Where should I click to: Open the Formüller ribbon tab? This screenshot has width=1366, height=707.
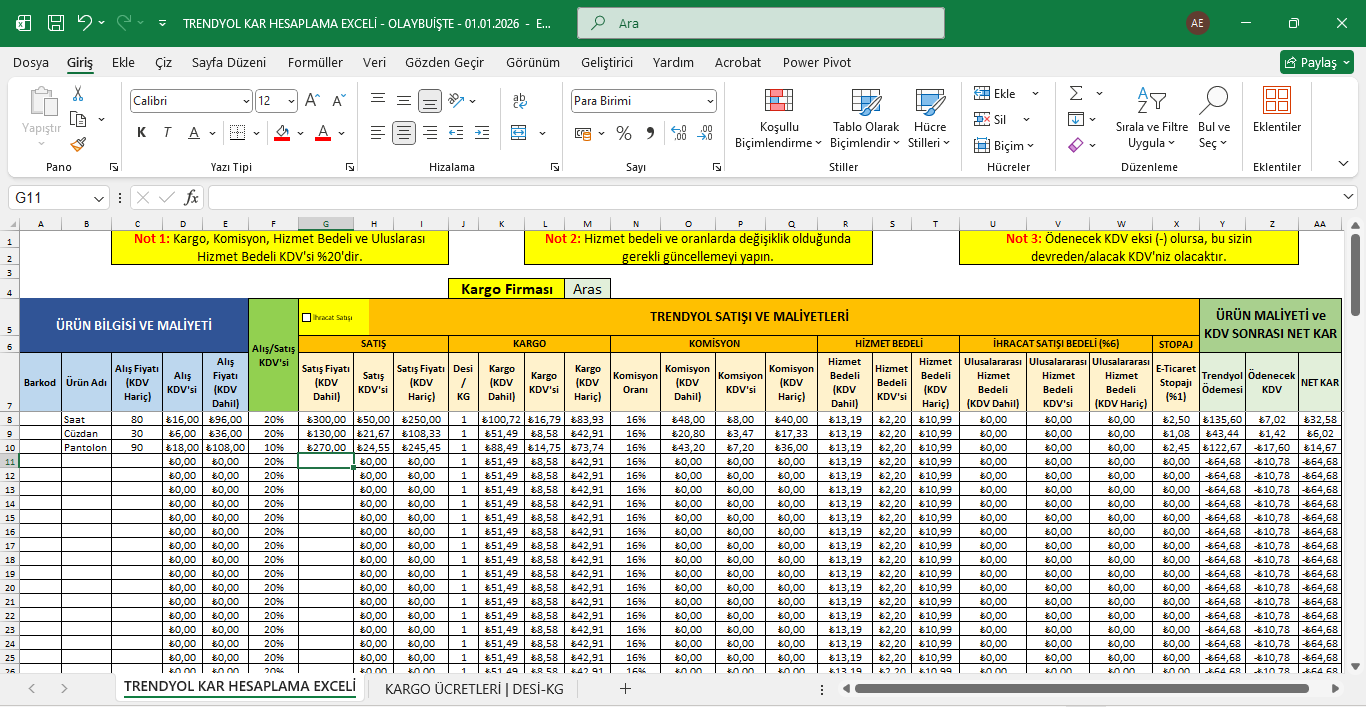click(315, 62)
